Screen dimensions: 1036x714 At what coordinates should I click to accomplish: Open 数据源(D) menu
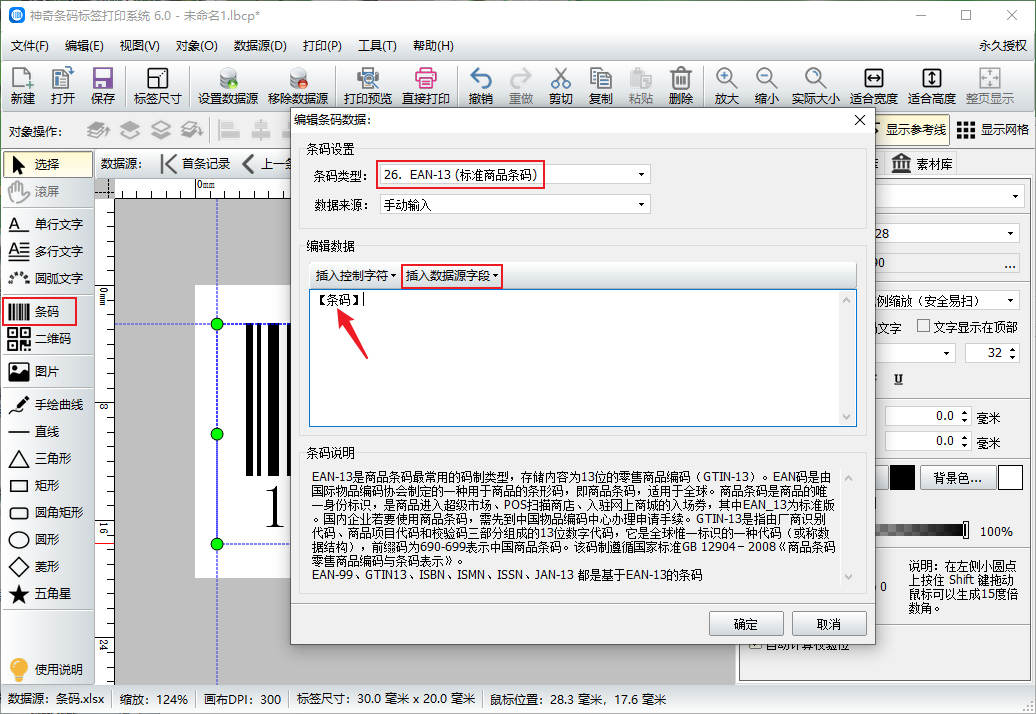pos(260,46)
